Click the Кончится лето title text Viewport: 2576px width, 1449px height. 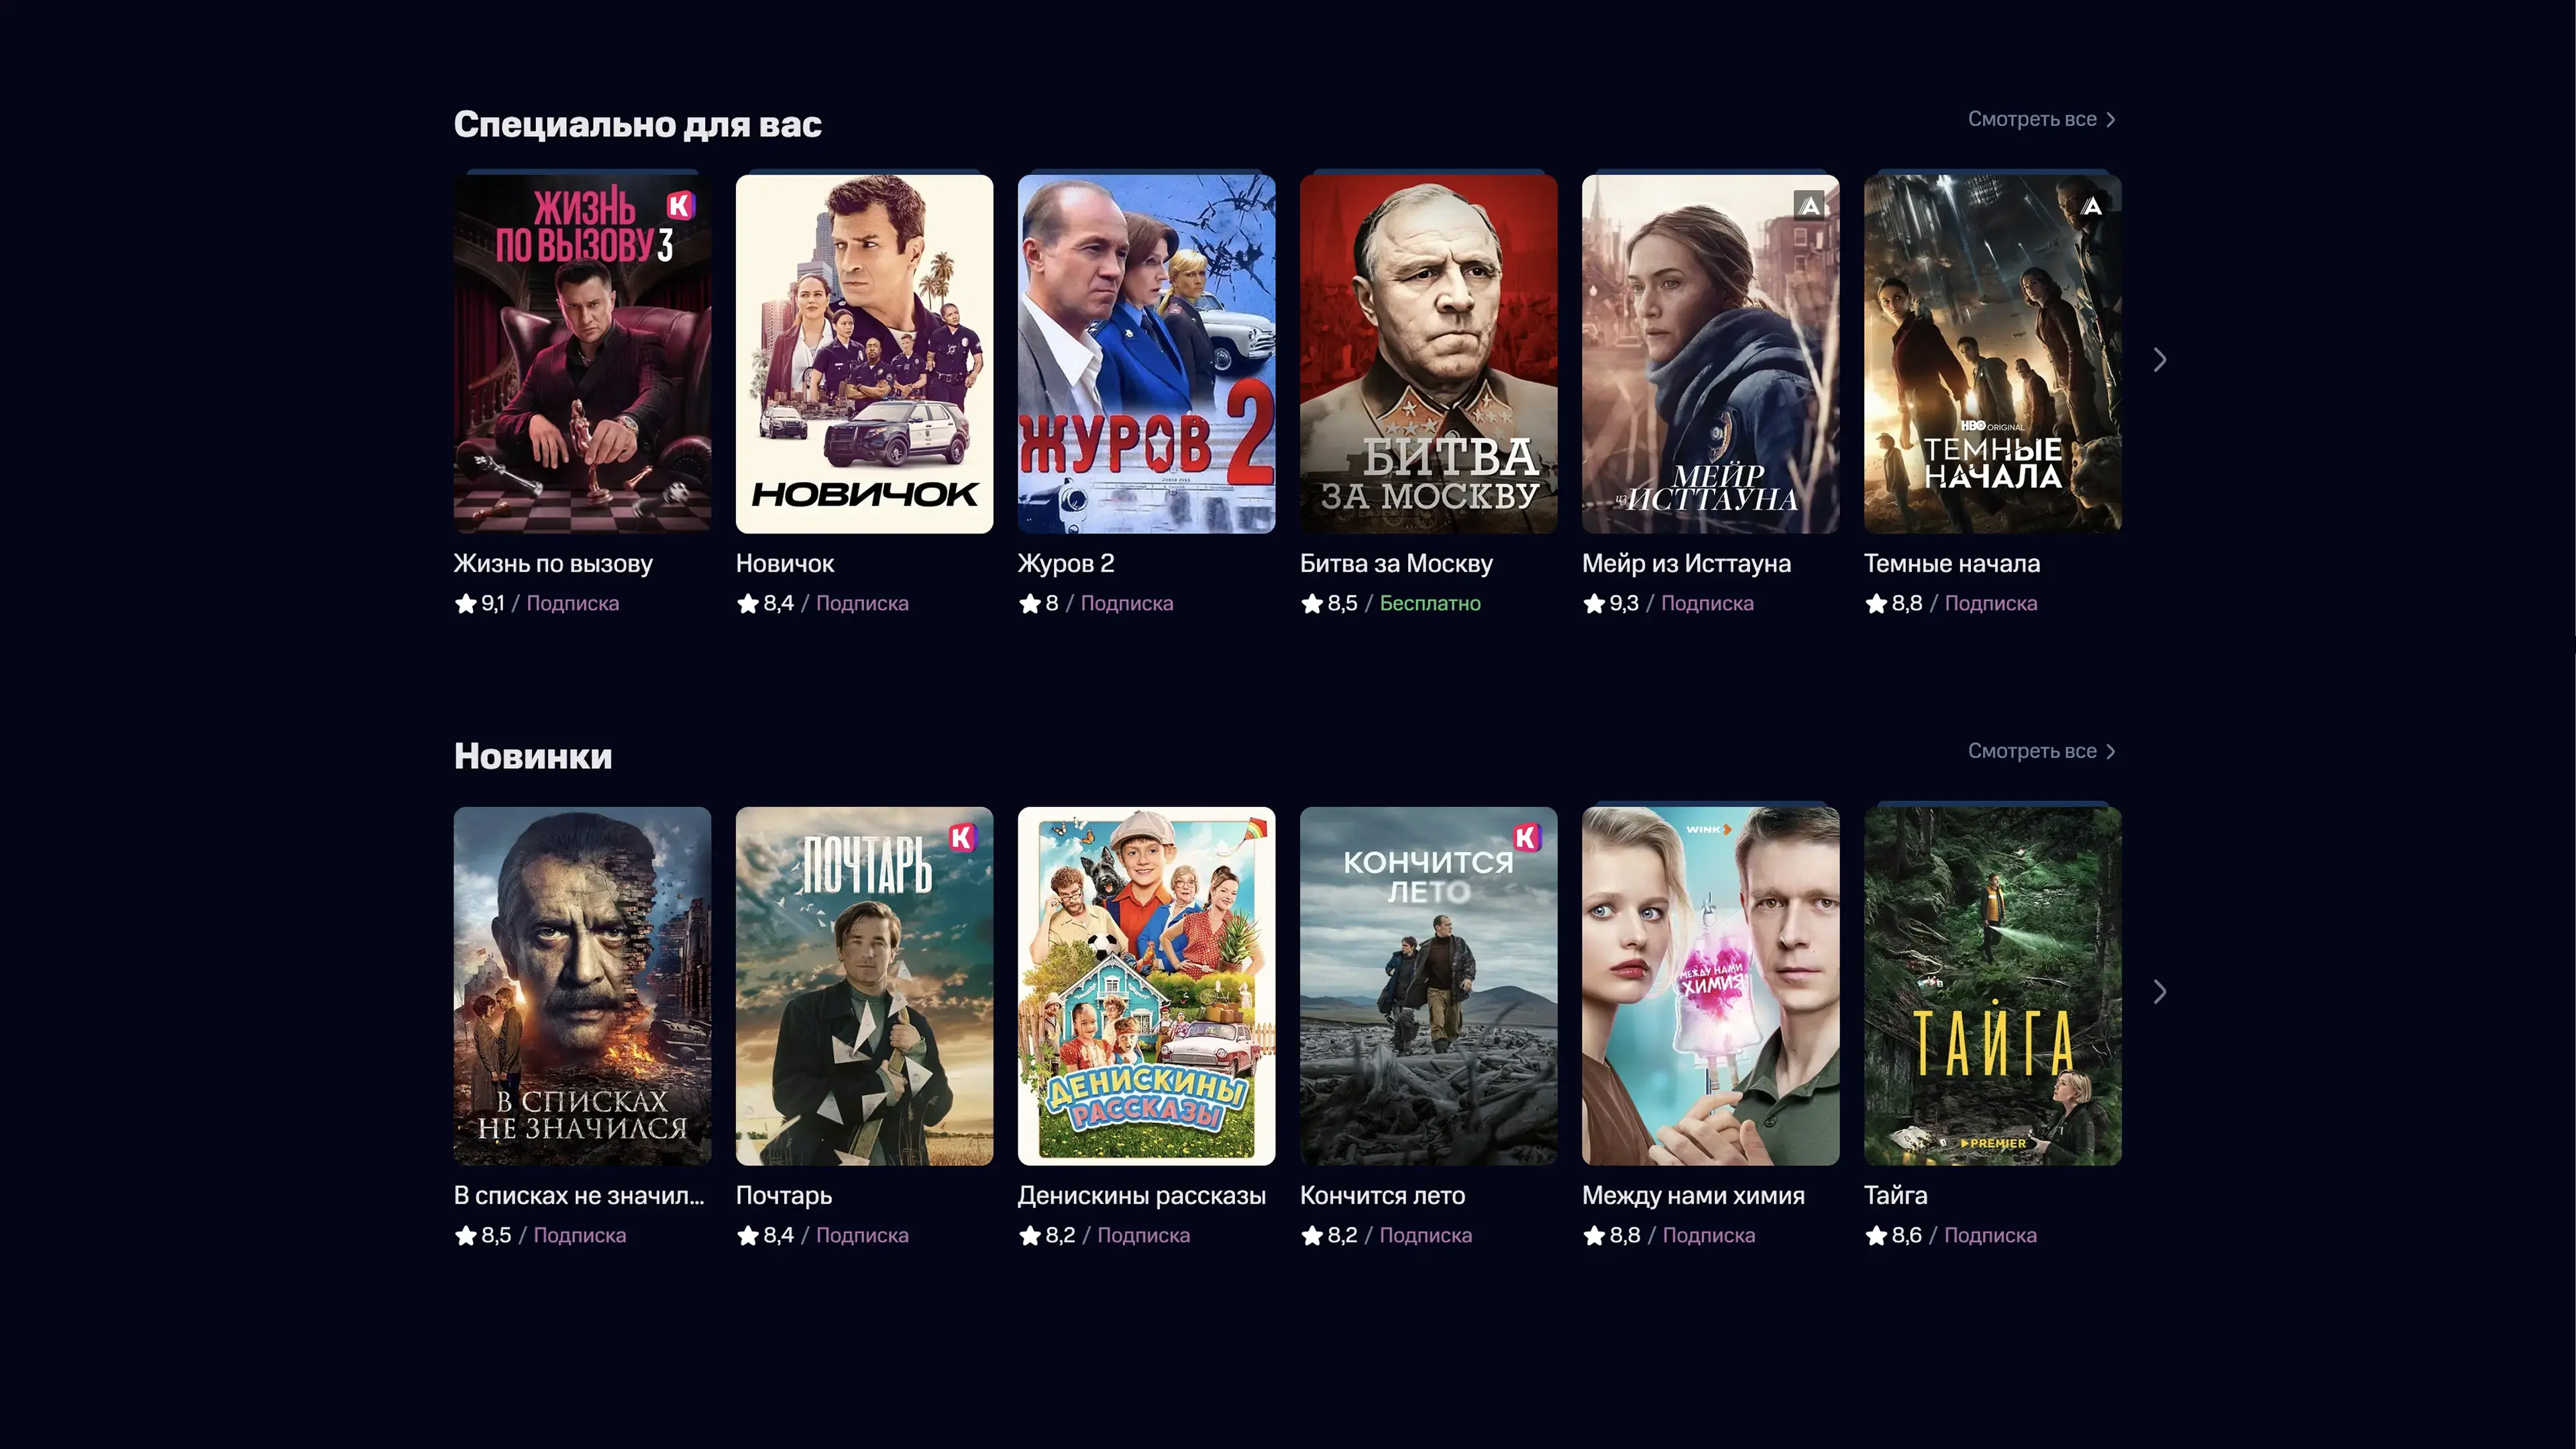[x=1382, y=1196]
